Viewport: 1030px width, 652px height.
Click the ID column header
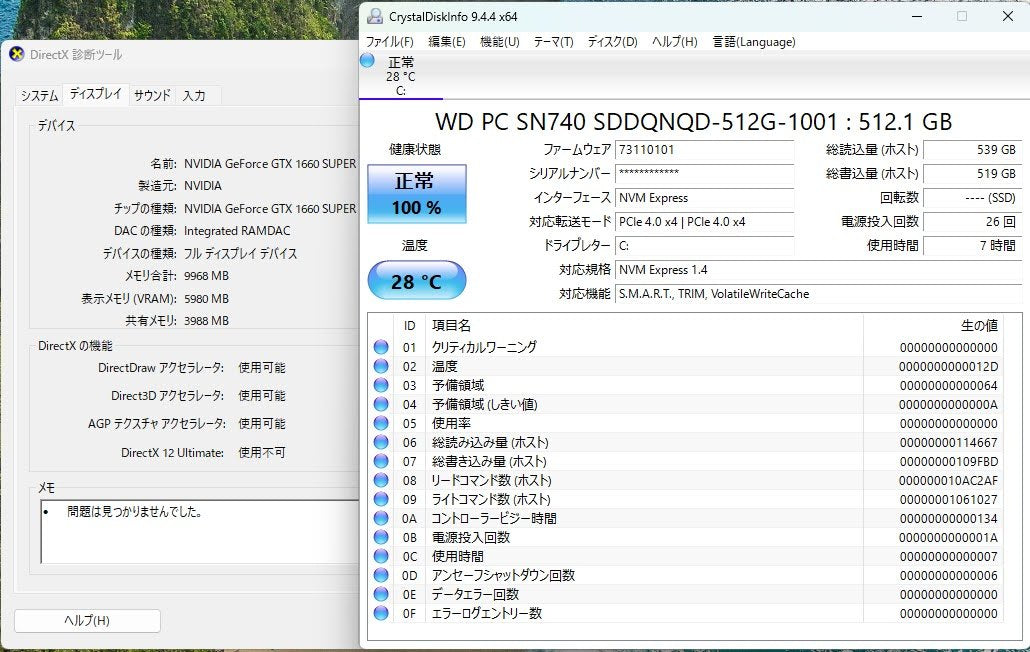coord(409,326)
